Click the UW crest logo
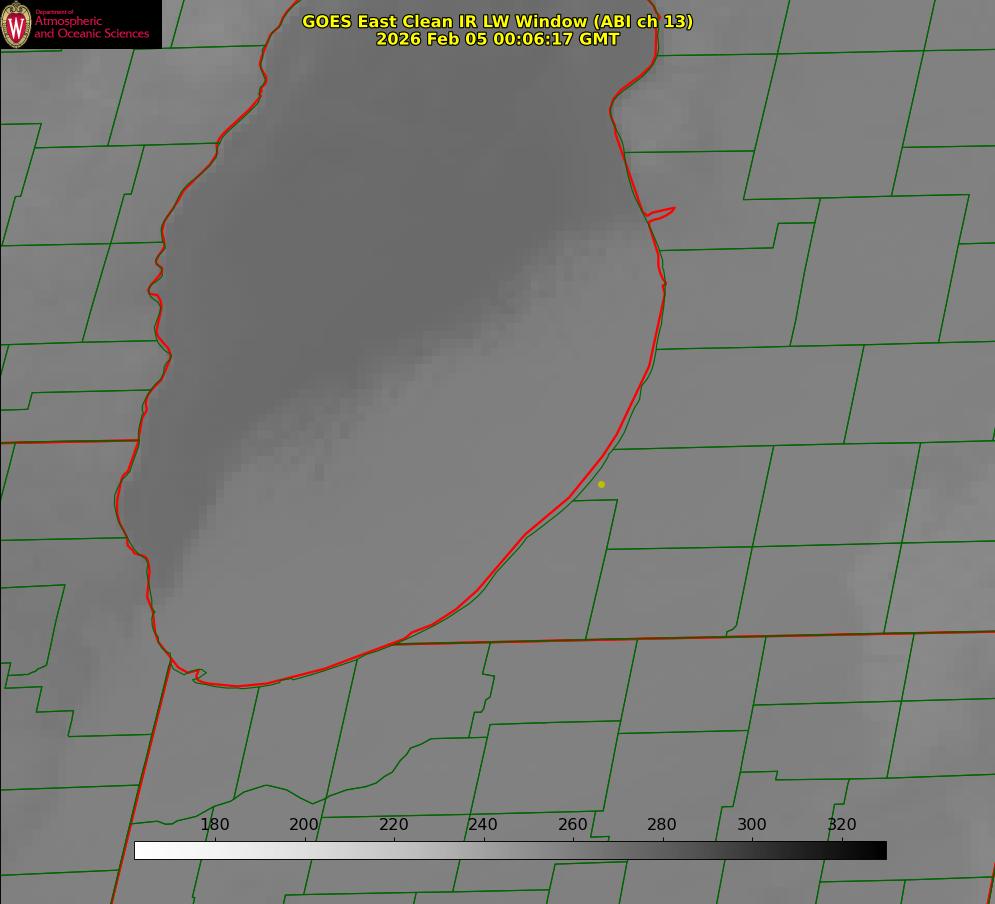995x904 pixels. [x=16, y=24]
